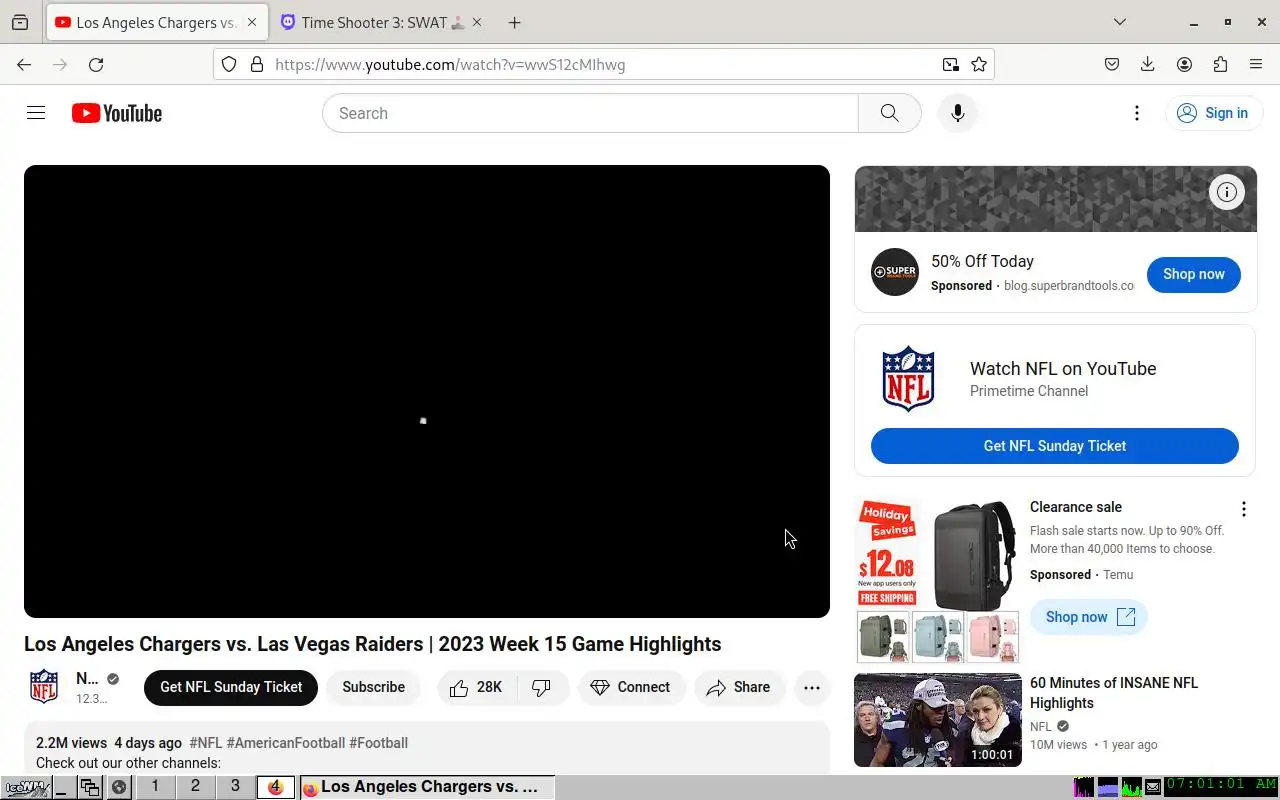Start voice search with the microphone icon

[957, 113]
